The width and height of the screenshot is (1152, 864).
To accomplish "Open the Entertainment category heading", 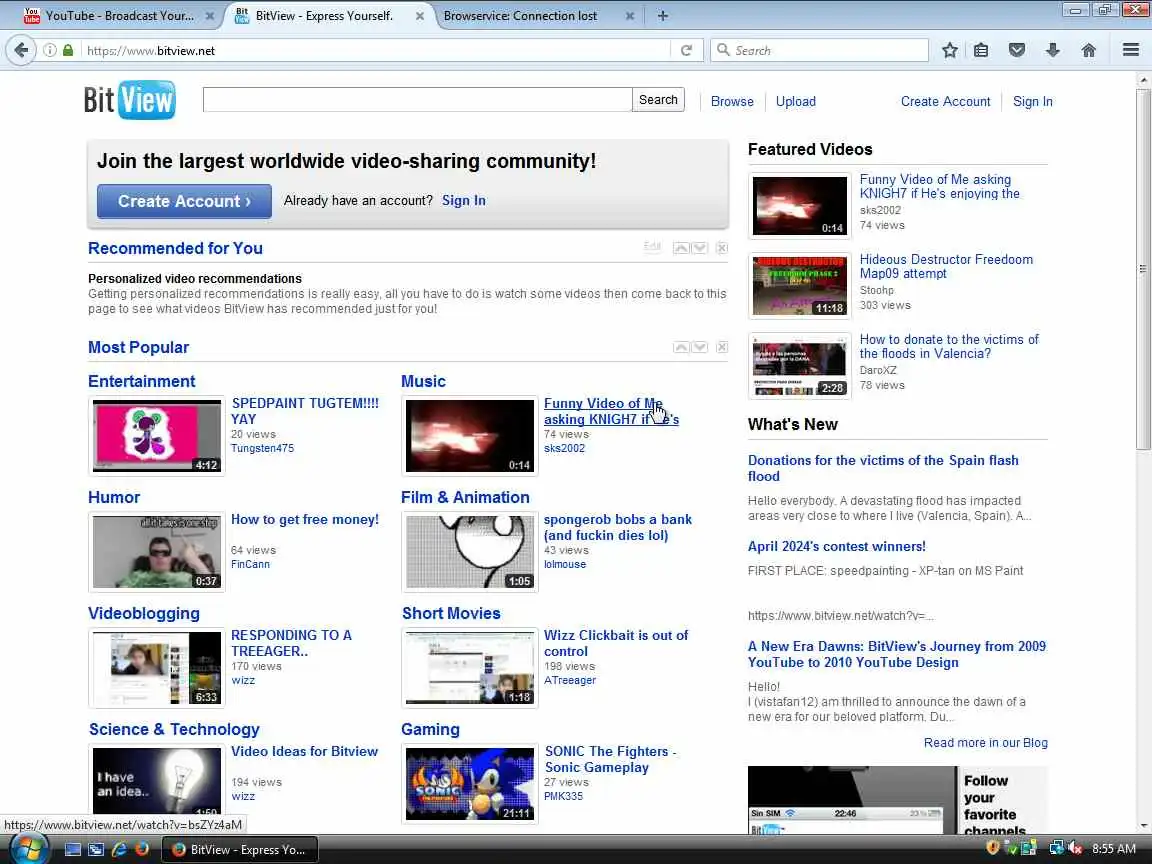I will click(x=142, y=381).
